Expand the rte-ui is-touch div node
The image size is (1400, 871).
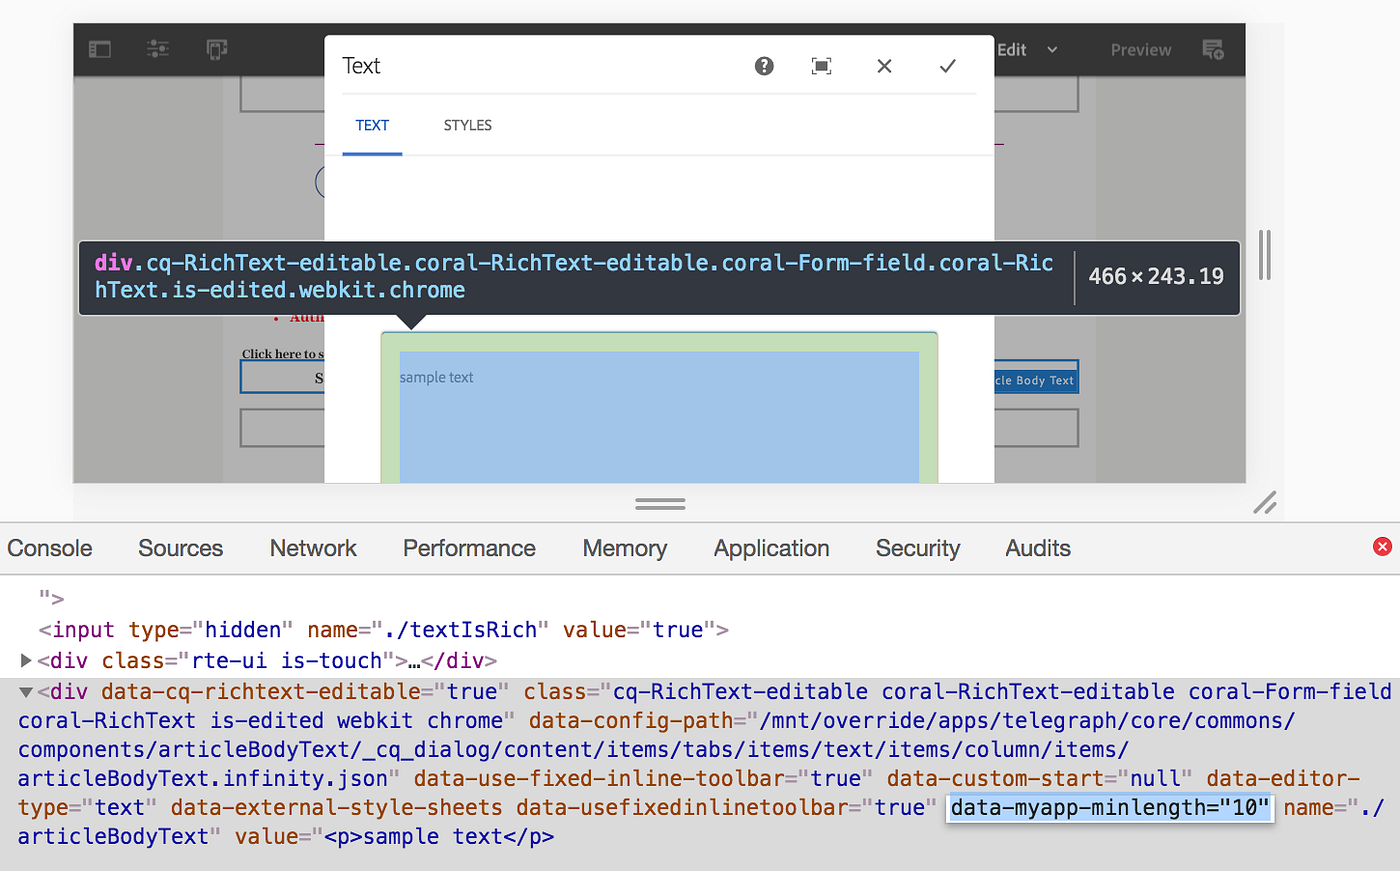click(x=26, y=660)
